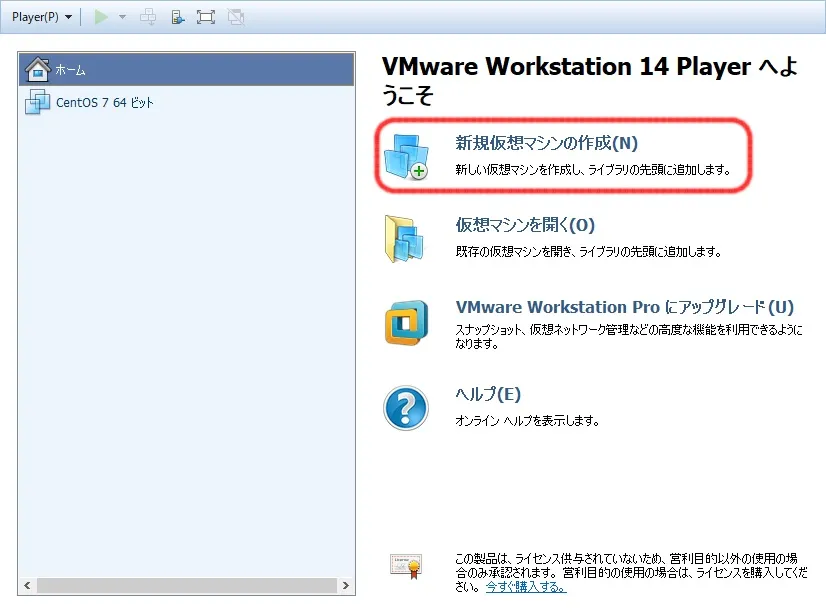Click the Send Ctrl+Alt+Del toolbar icon
Screen dimensions: 826x613
coord(148,17)
